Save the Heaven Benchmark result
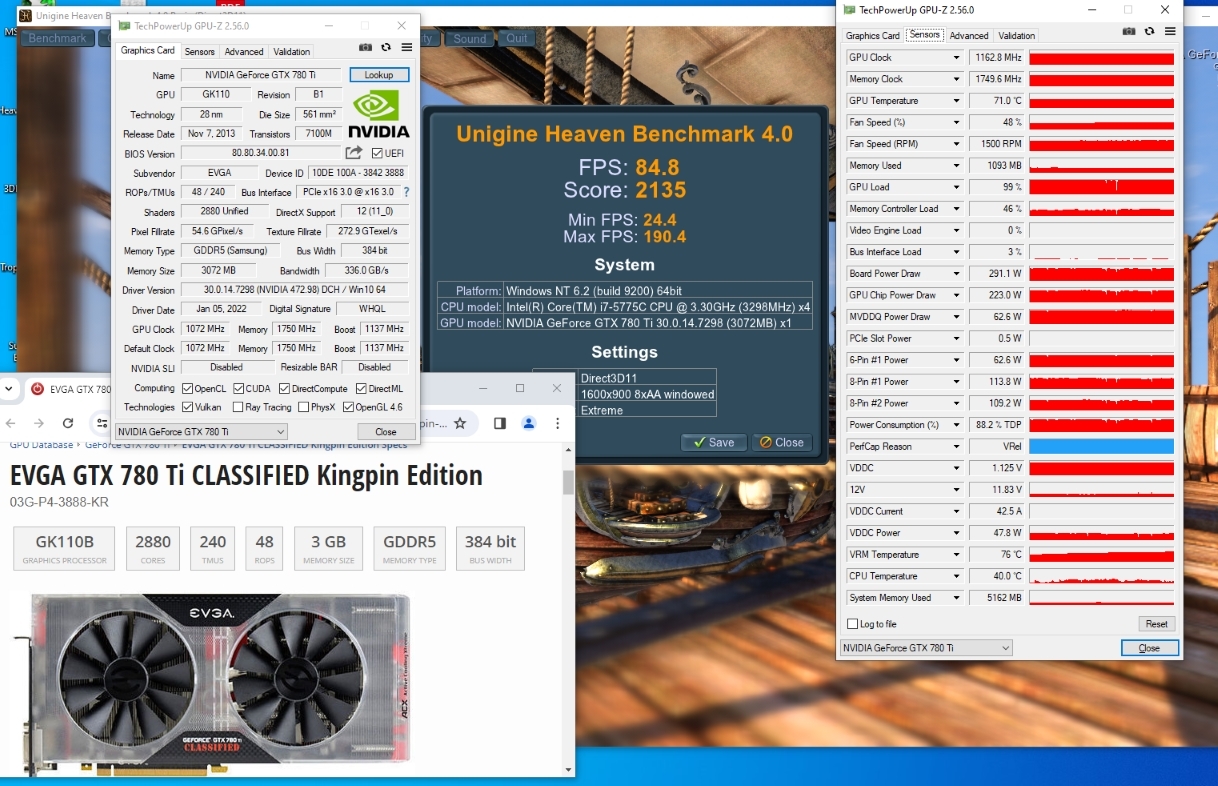 tap(713, 442)
